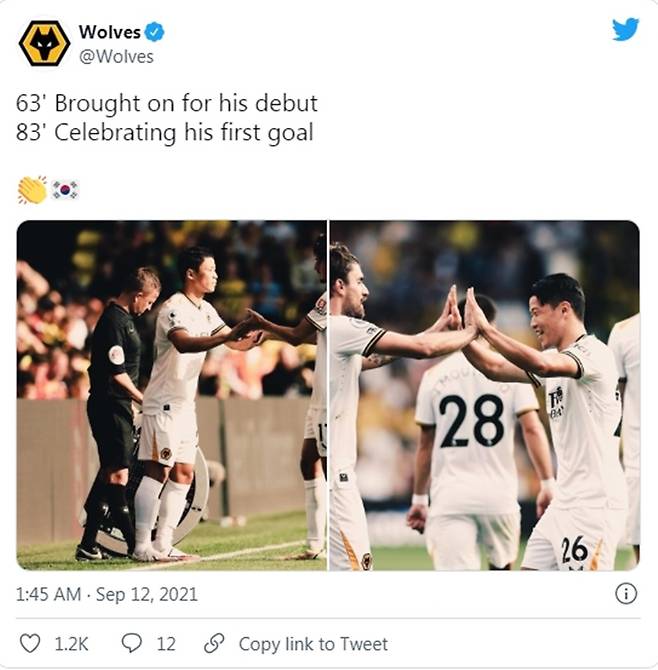Open the Wolves display name link
The image size is (658, 670).
(109, 32)
